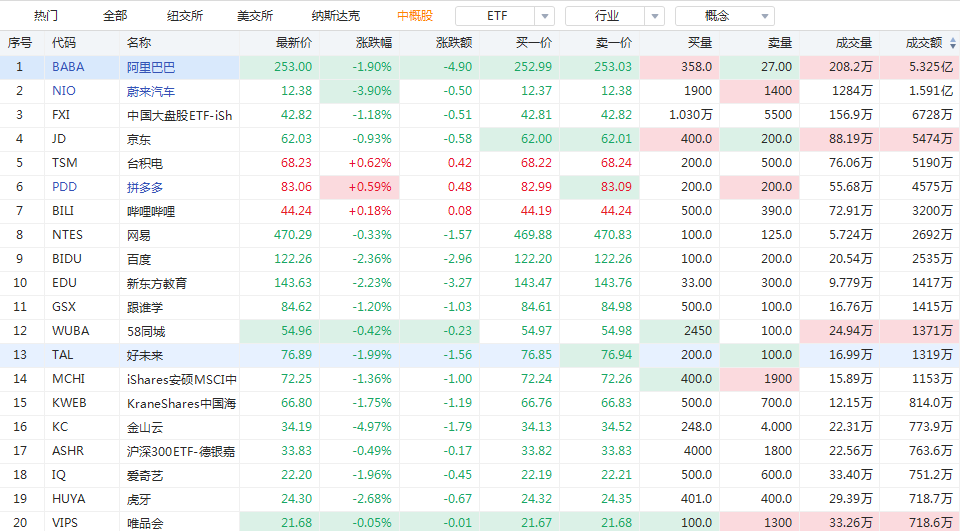The height and width of the screenshot is (531, 960).
Task: Open the 蔚来汽车 name link
Action: coord(151,91)
